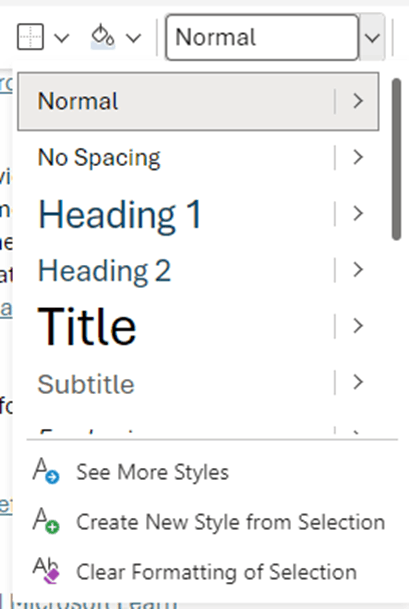The height and width of the screenshot is (609, 409).
Task: Click the See More Styles icon
Action: coord(46,471)
